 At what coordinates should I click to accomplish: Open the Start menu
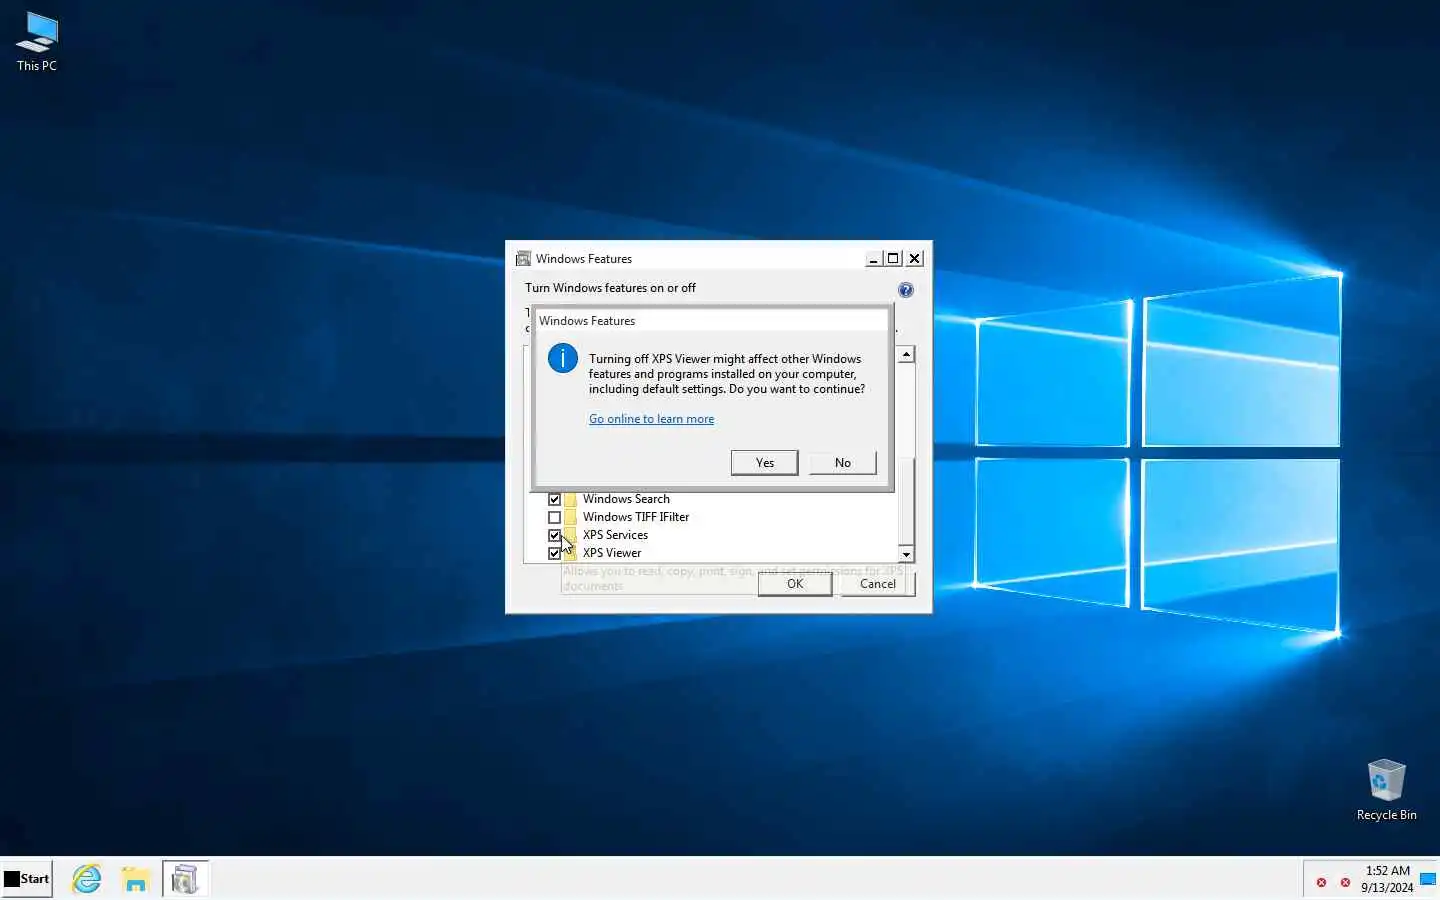coord(27,879)
